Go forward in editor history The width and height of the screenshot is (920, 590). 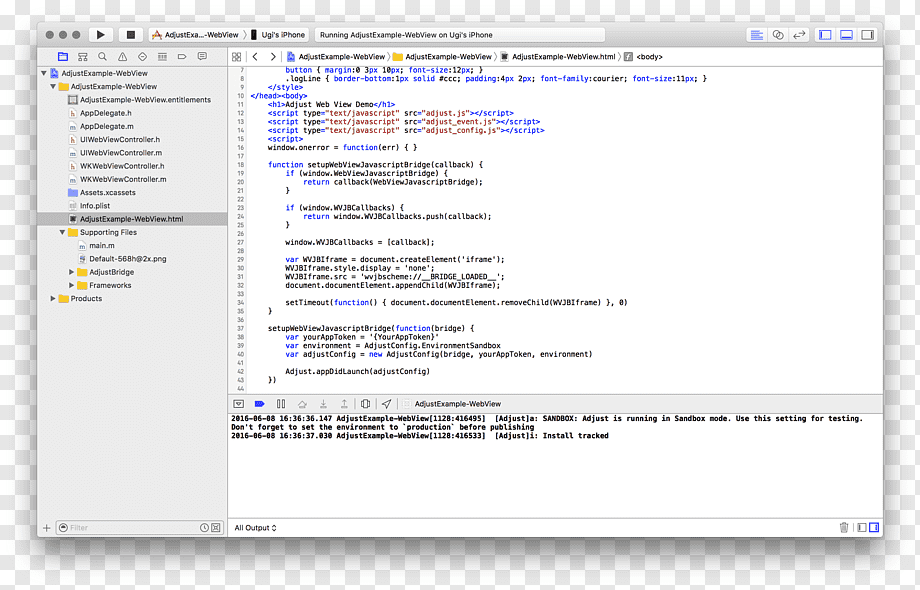pyautogui.click(x=273, y=57)
